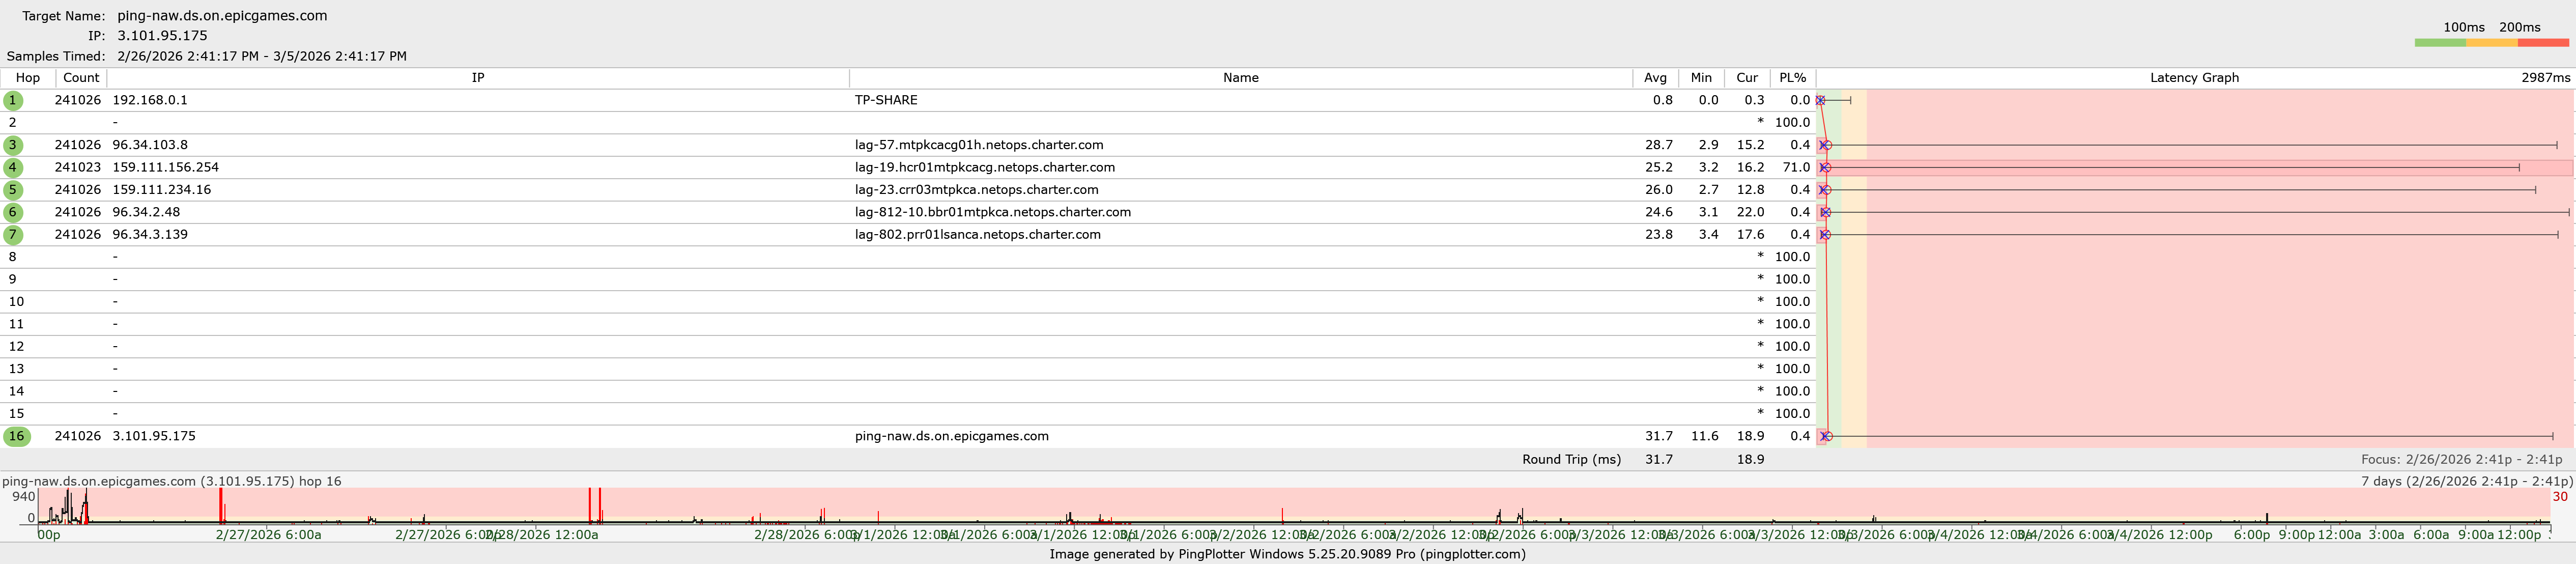
Task: Click the tall red spike before 2/28/2026 12:00a
Action: [590, 505]
